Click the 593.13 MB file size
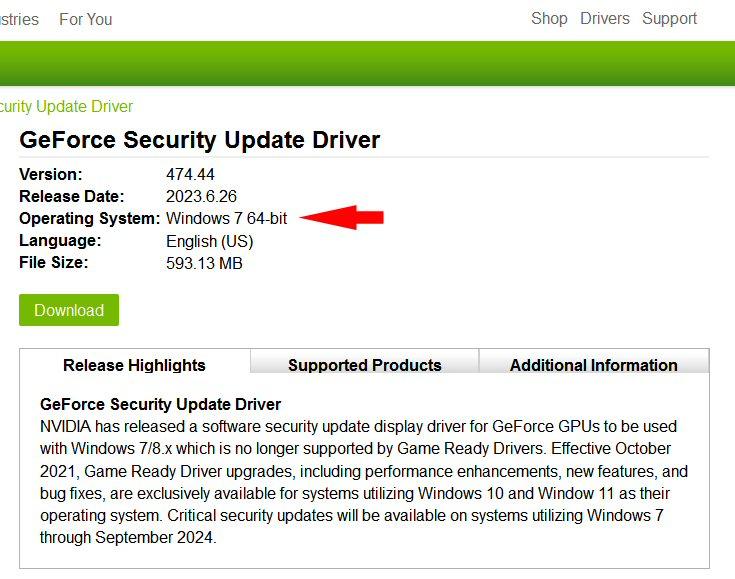735x579 pixels. 204,263
